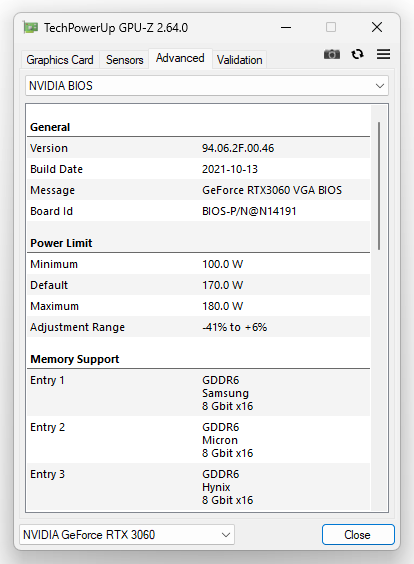Select the Entry 3 row label

[47, 474]
